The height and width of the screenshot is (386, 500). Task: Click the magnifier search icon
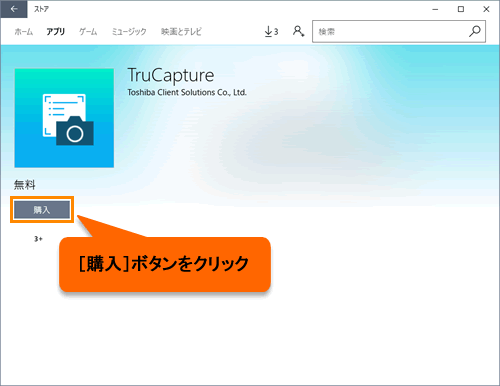point(475,31)
